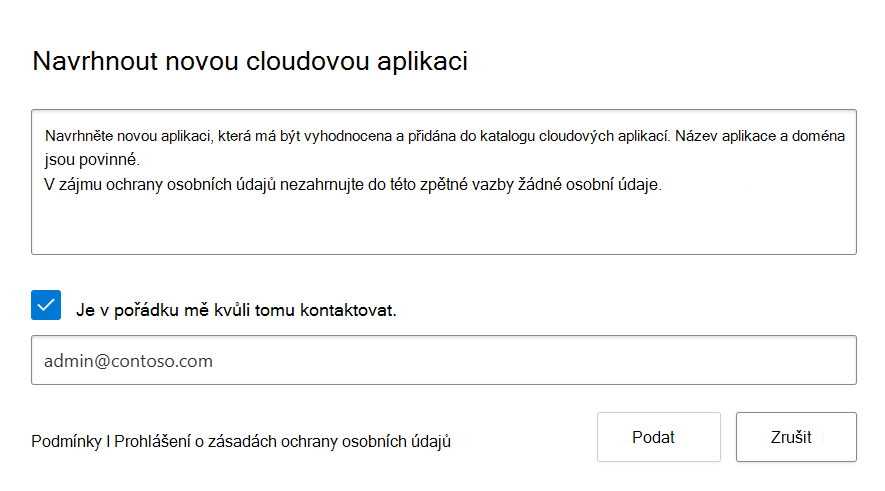Image resolution: width=885 pixels, height=491 pixels.
Task: Uncheck the 'Je v pořádku mě kvůli tomu kontaktovat' checkbox
Action: point(46,305)
